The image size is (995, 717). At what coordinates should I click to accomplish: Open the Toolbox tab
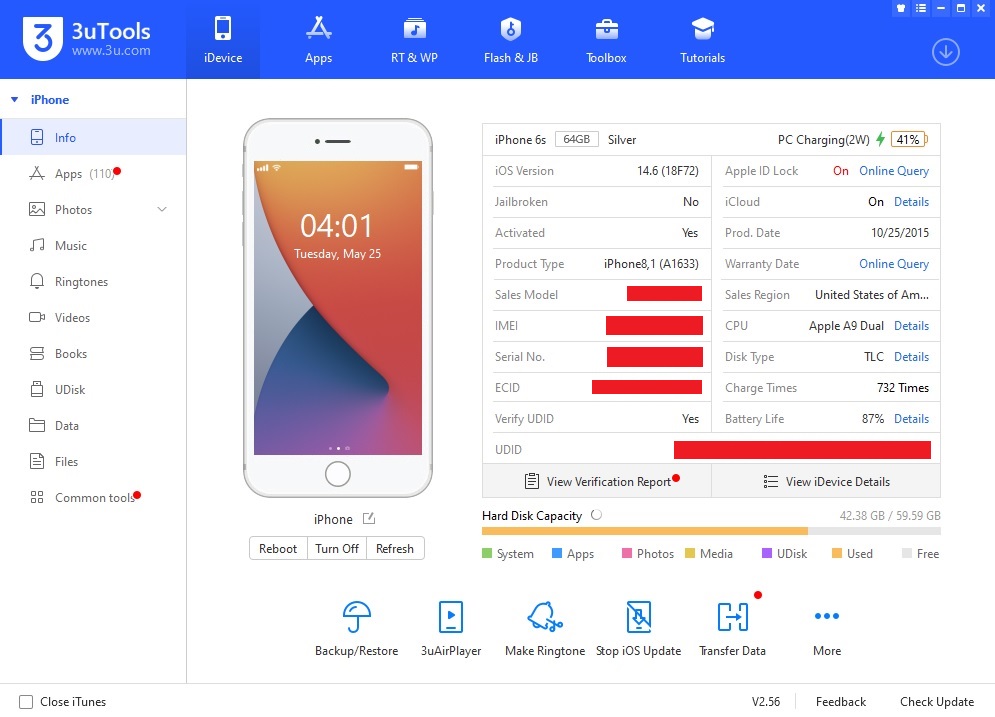(605, 38)
